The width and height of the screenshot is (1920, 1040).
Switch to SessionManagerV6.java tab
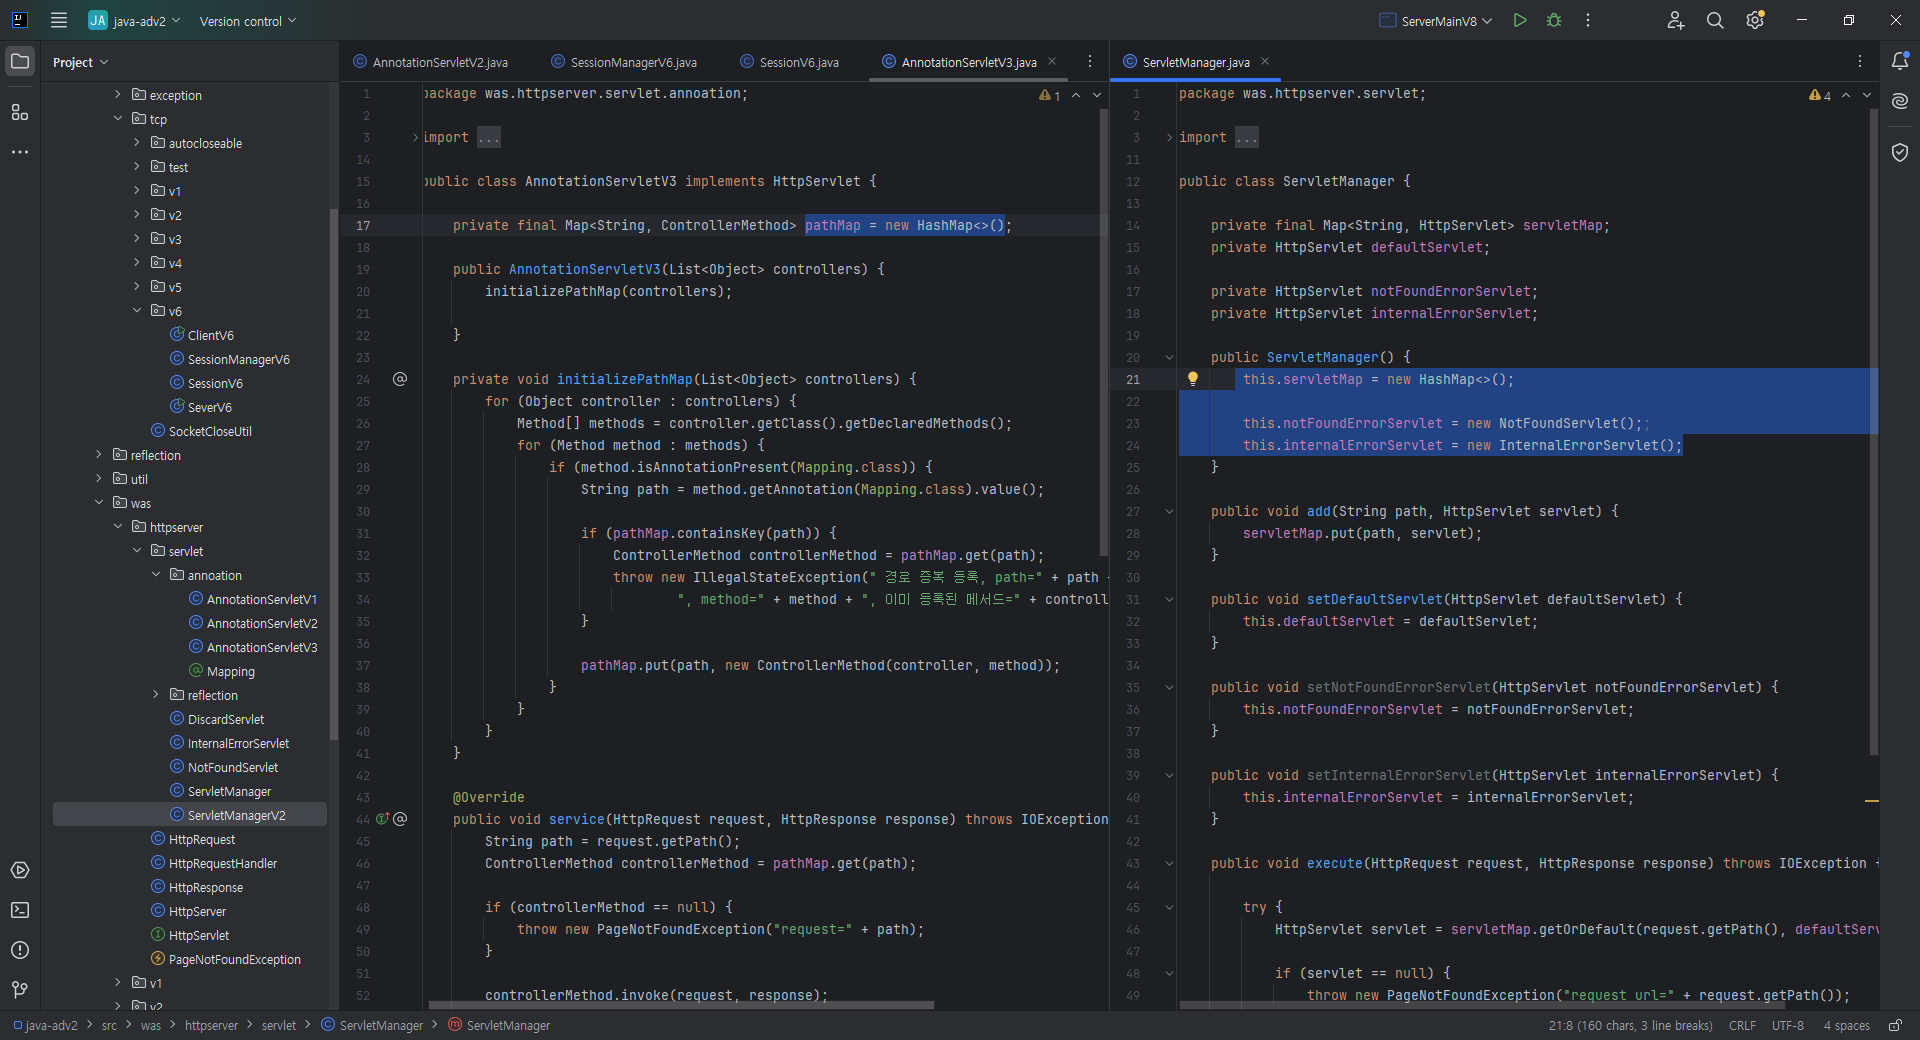(623, 62)
